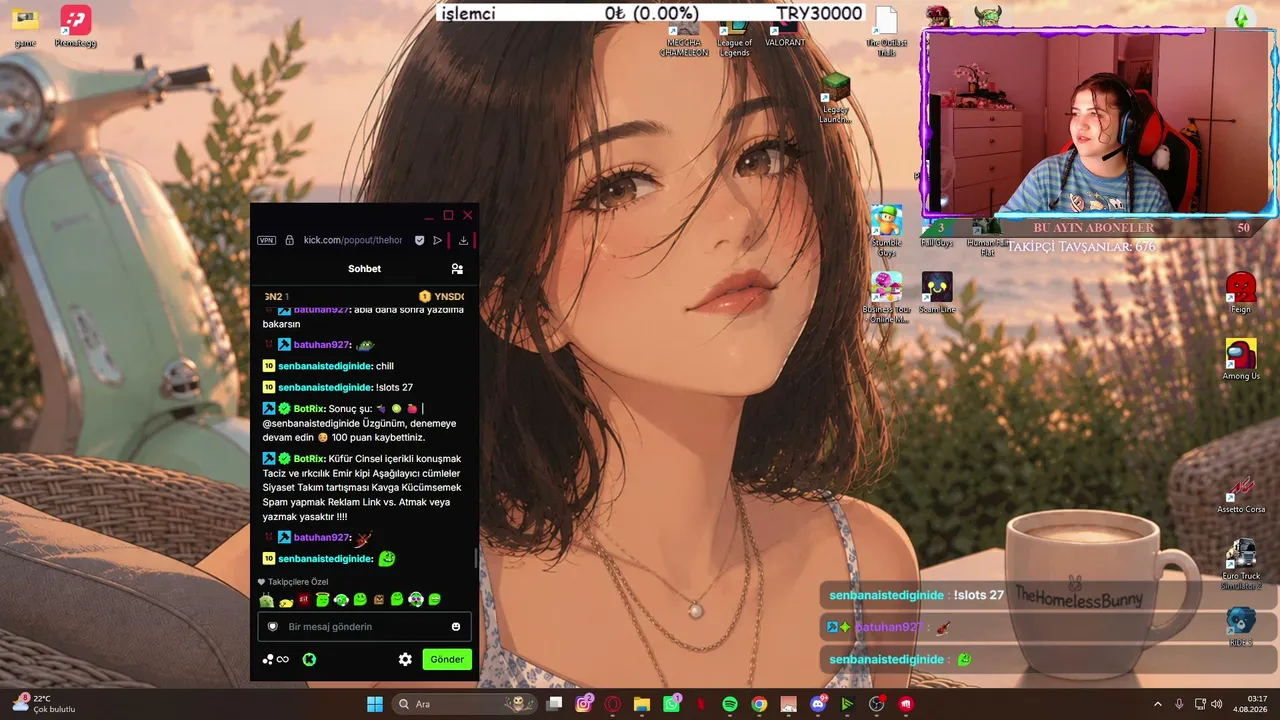Open chat settings gear icon

(x=405, y=659)
